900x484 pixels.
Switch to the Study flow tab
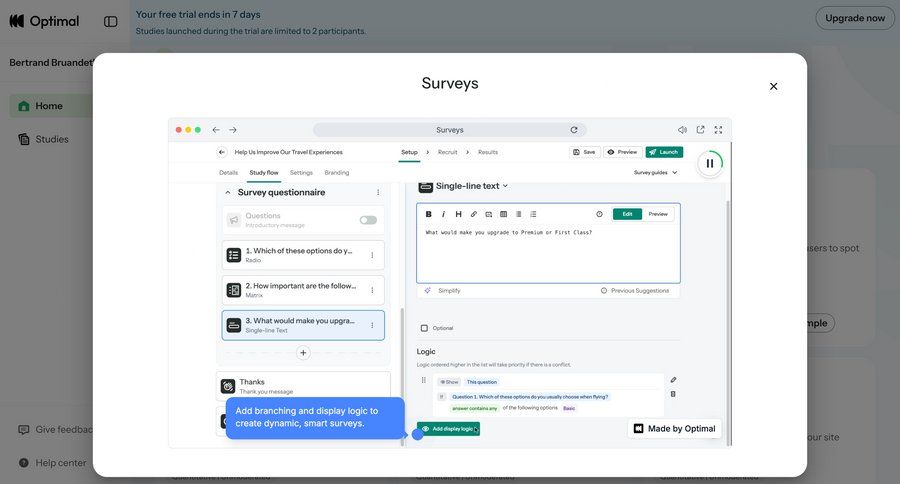264,172
